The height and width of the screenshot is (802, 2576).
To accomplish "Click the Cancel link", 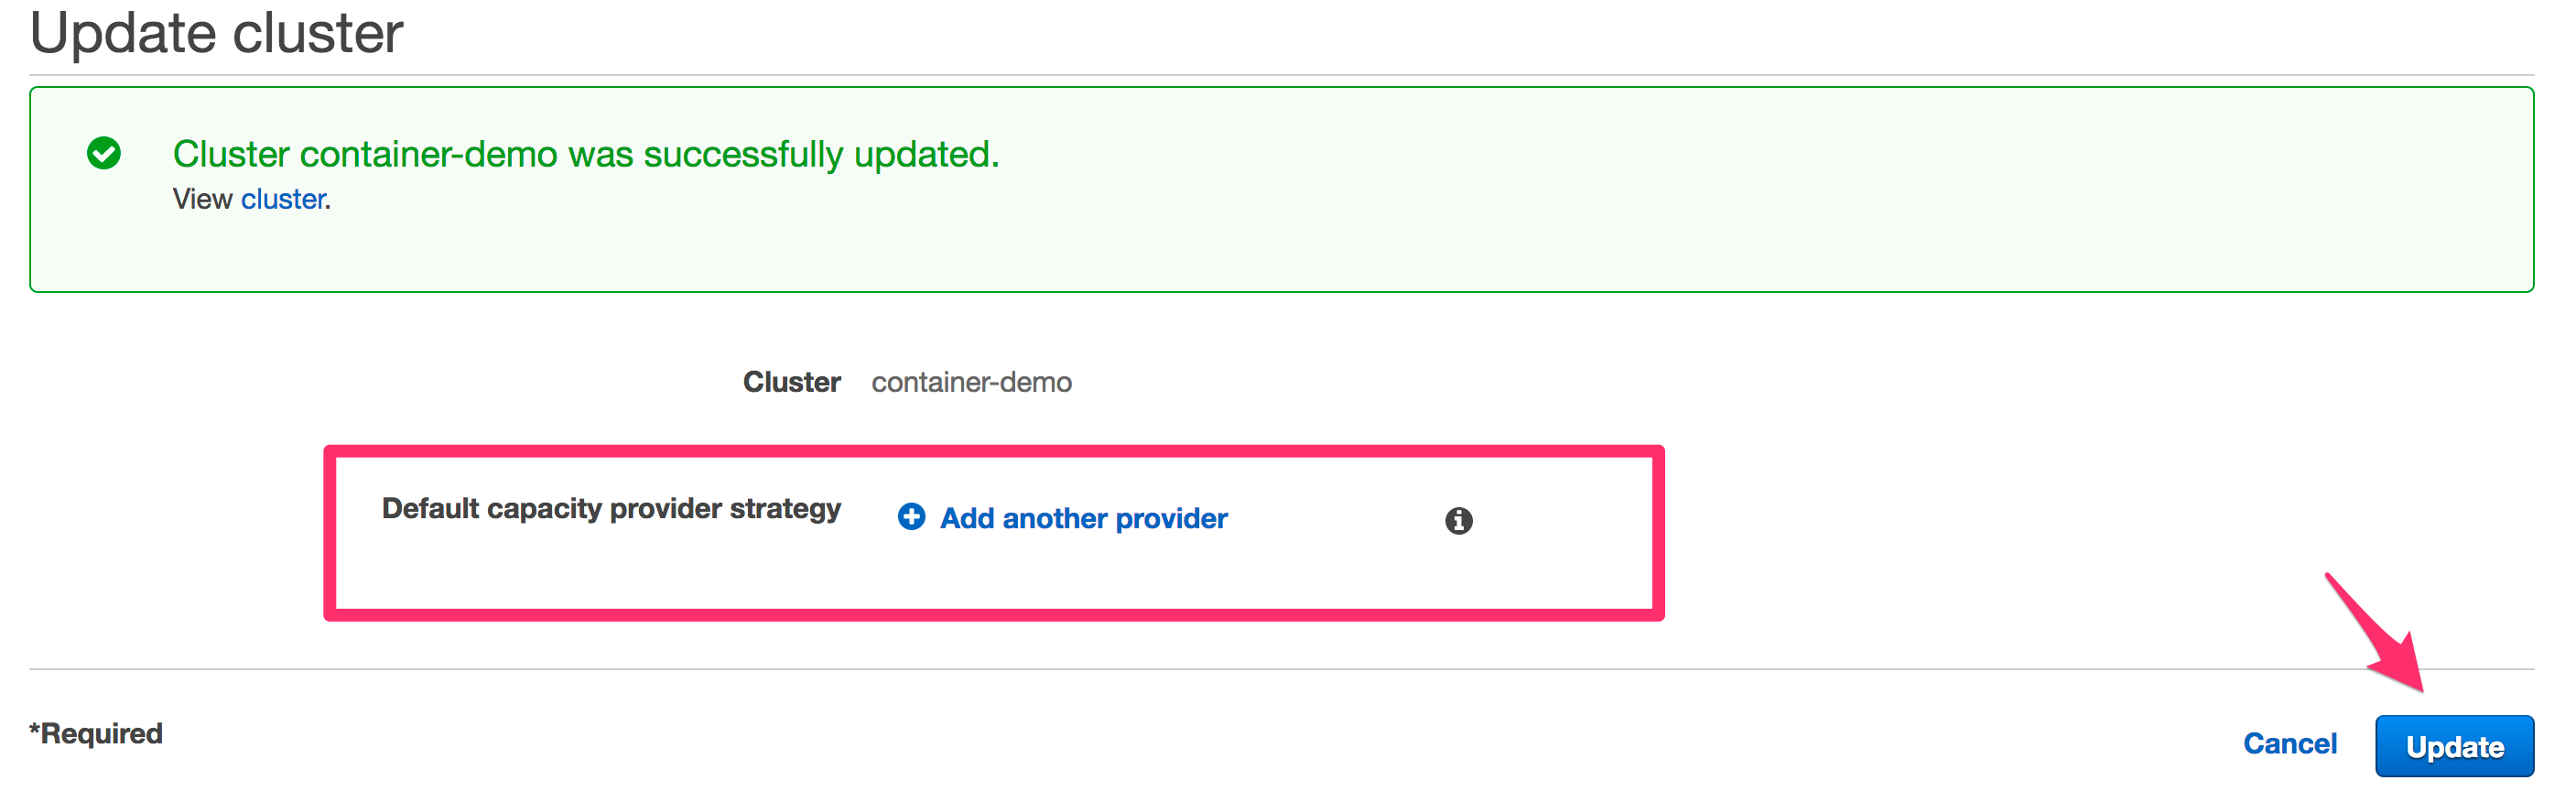I will 2289,743.
